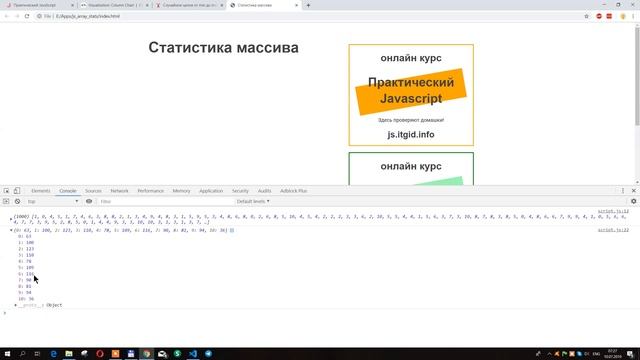Open Windows taskbar search
The width and height of the screenshot is (640, 360).
(x=22, y=353)
